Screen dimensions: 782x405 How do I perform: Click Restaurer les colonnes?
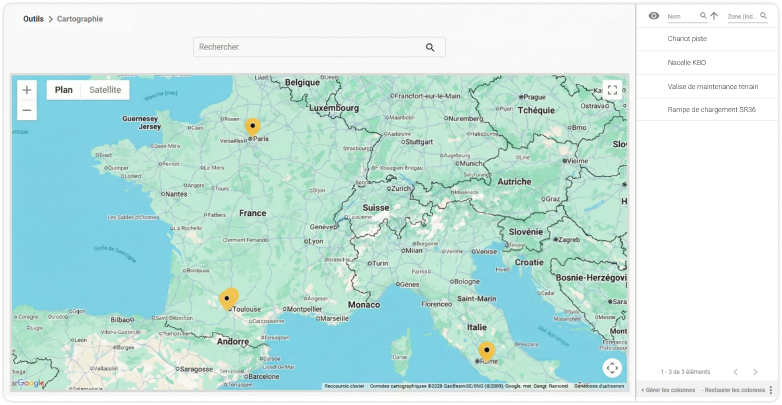(x=733, y=390)
